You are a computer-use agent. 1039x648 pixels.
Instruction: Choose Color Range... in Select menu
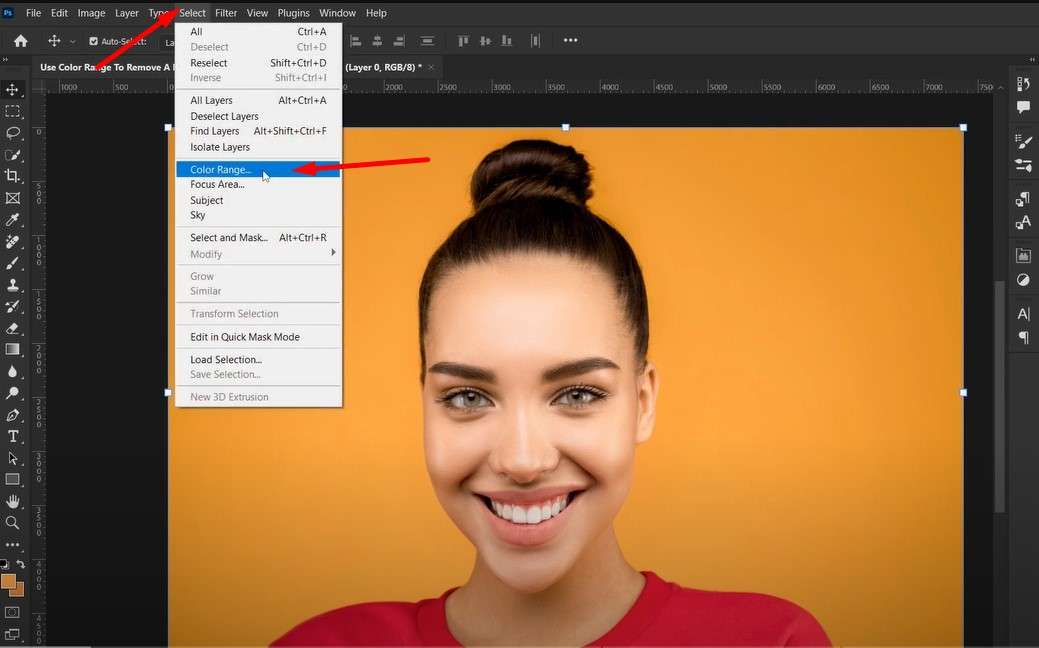coord(258,170)
